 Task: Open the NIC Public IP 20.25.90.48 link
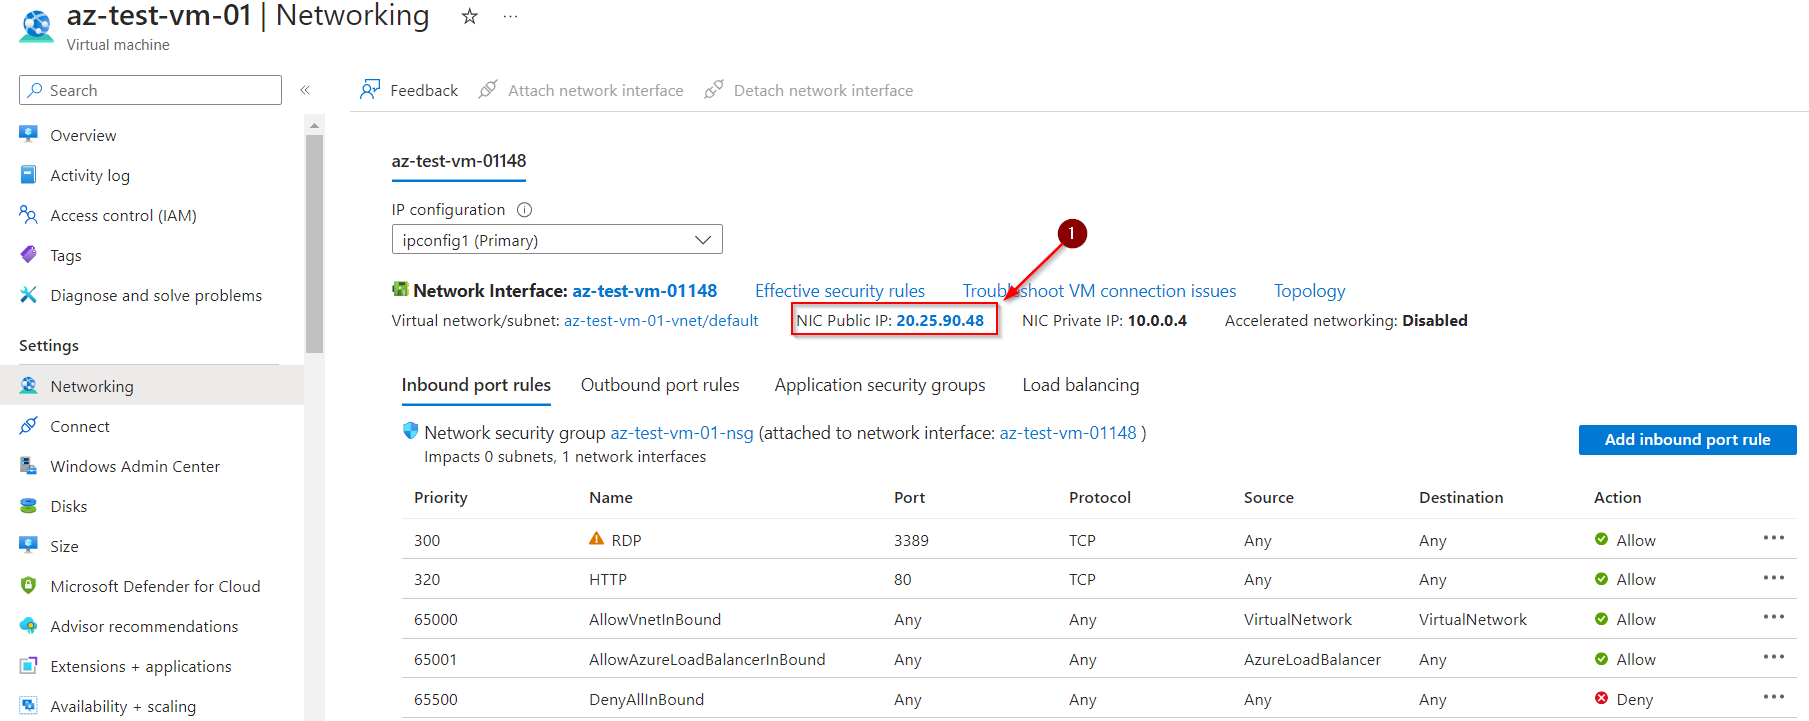tap(940, 321)
